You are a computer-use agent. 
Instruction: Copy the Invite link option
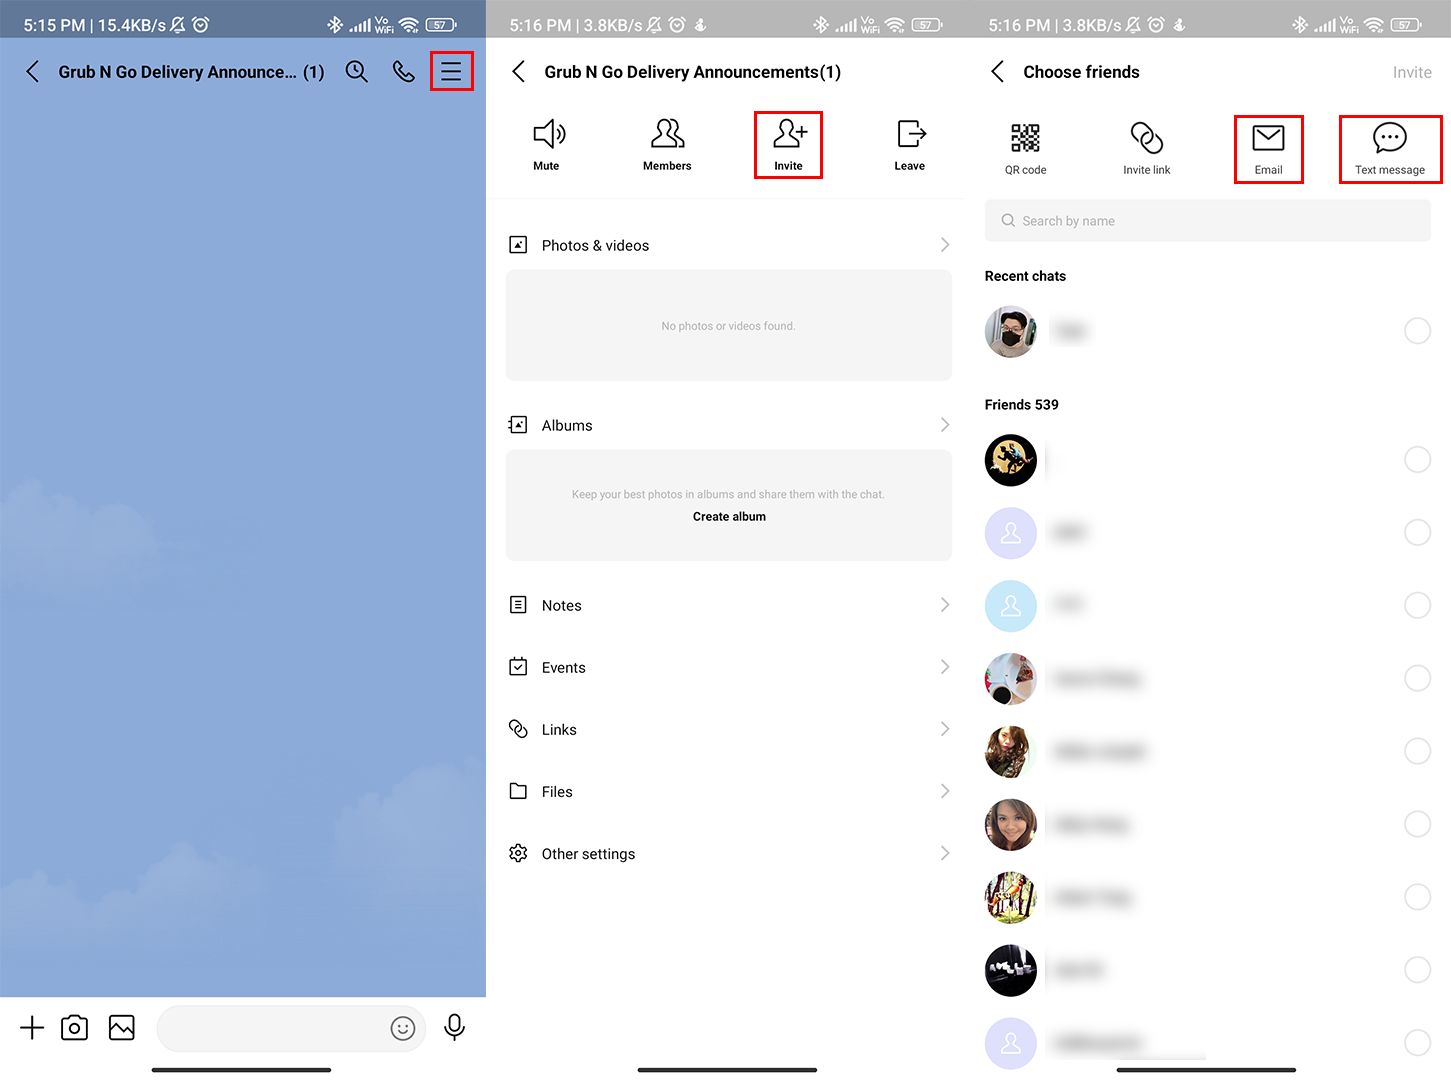click(1147, 149)
